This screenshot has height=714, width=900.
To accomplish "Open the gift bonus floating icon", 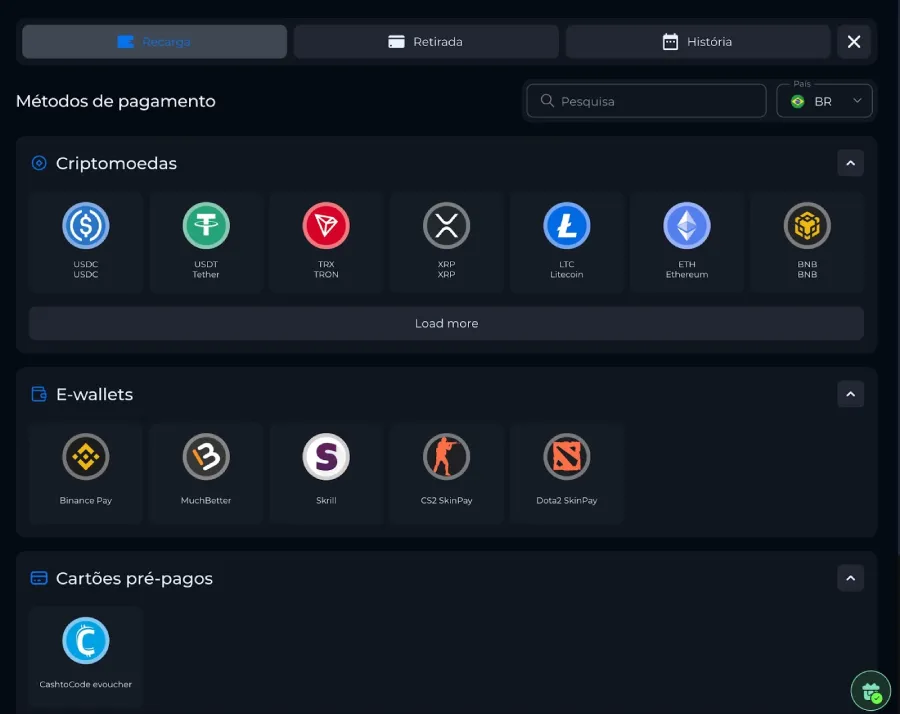I will pyautogui.click(x=871, y=691).
